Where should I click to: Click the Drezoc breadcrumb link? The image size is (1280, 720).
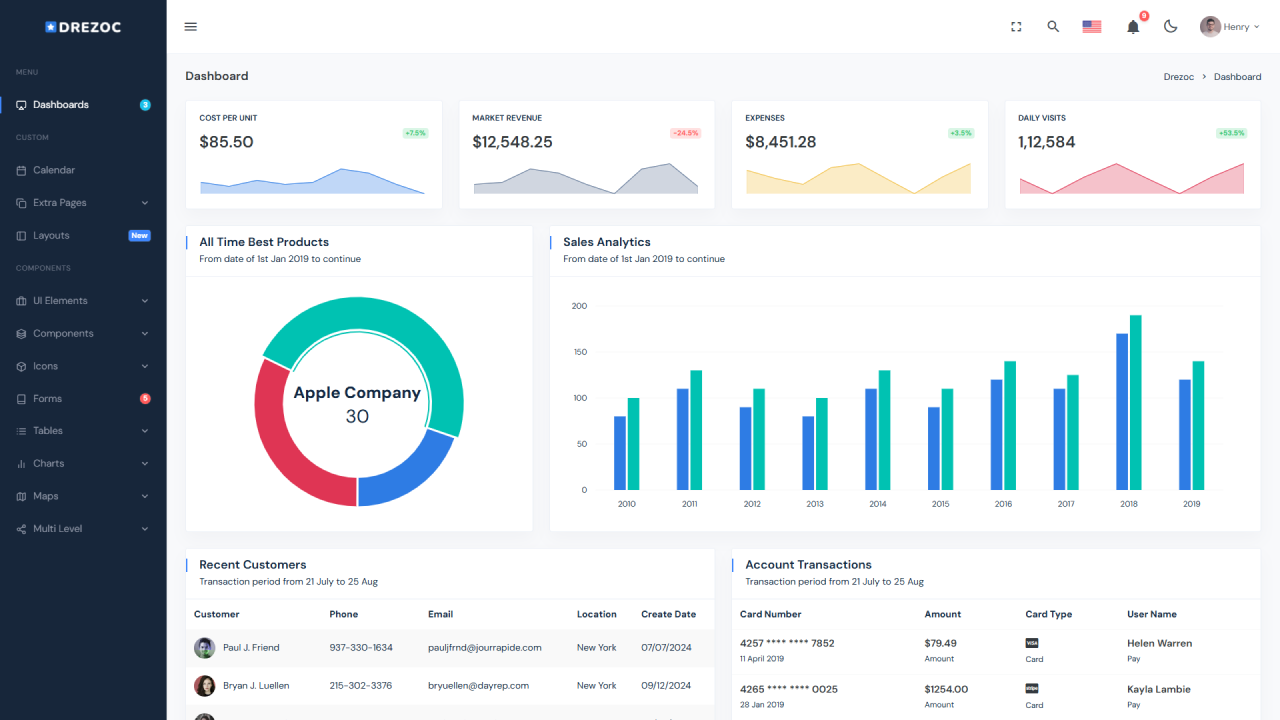pos(1178,77)
